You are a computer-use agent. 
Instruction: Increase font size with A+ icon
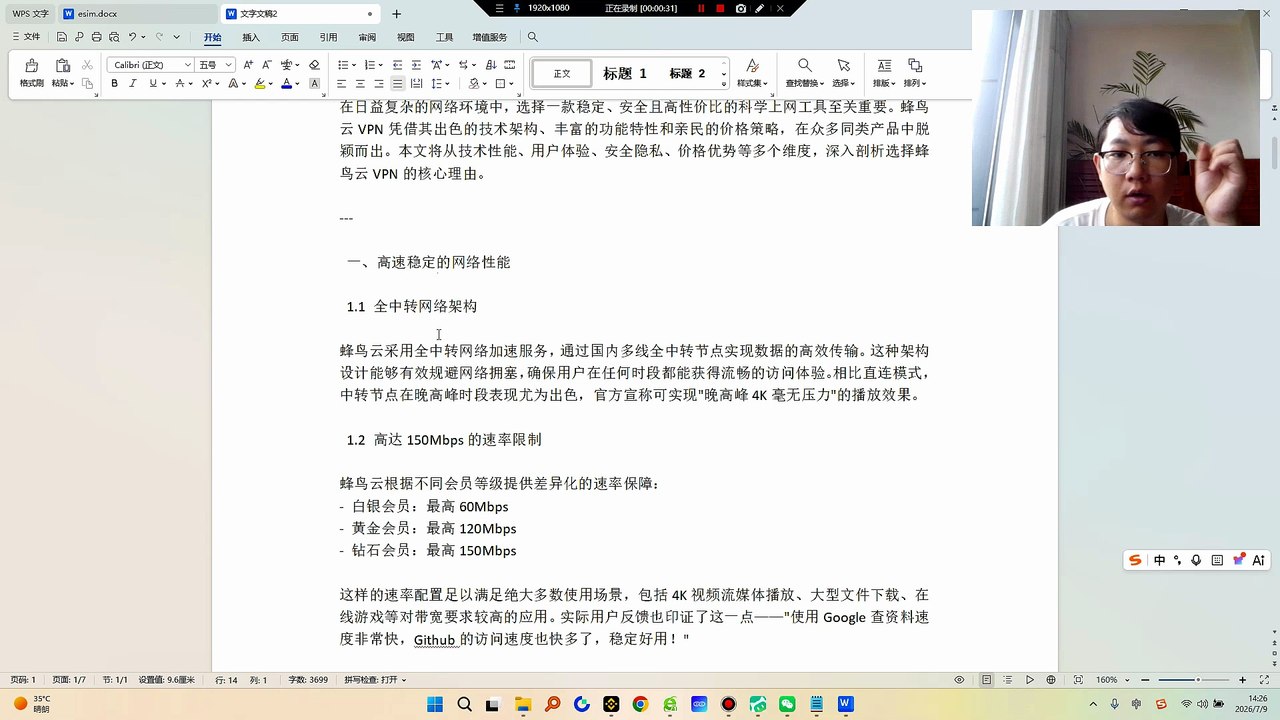click(248, 65)
